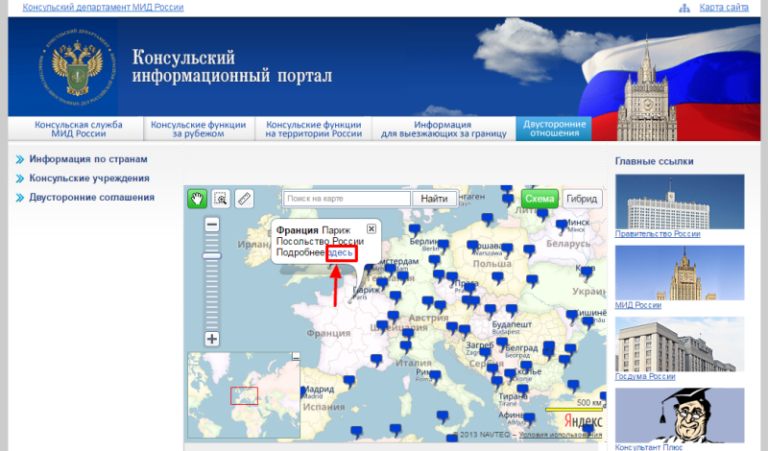Expand Консульские учреждения section
The image size is (768, 451).
(89, 178)
